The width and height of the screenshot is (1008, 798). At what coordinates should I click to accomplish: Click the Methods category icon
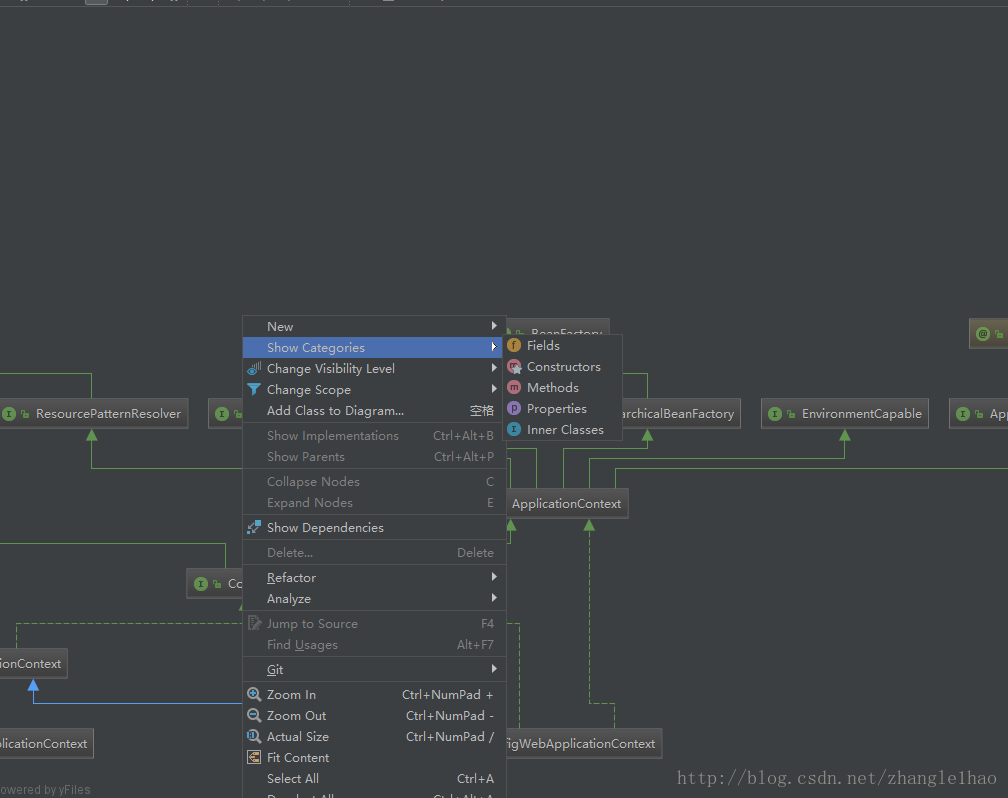click(514, 388)
